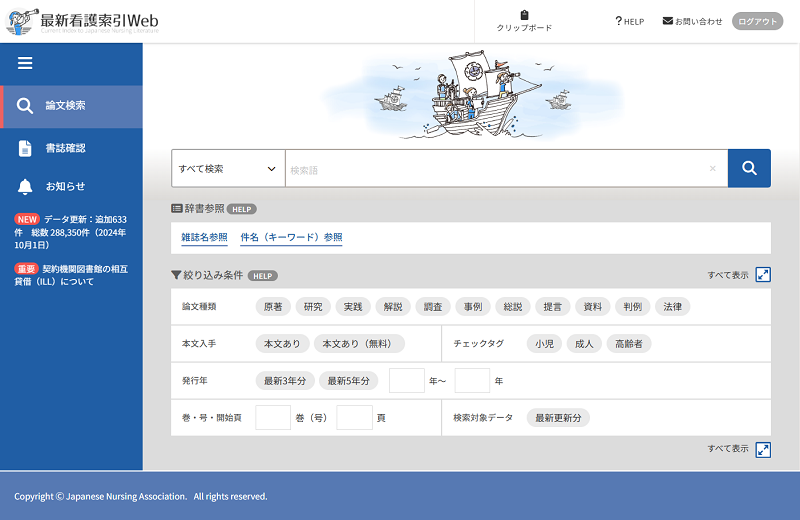This screenshot has height=520, width=800.
Task: Click the 書誌確認 document icon
Action: 25,148
